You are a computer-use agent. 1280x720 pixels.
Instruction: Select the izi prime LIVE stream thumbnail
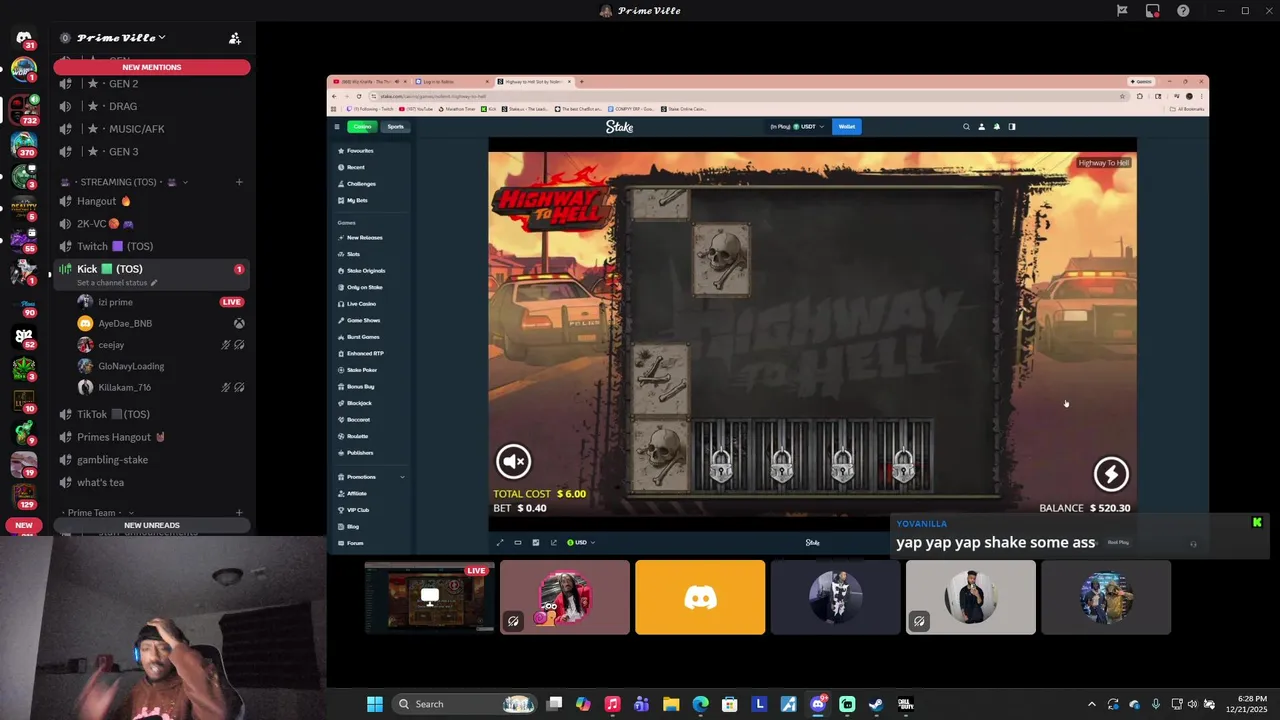click(x=430, y=597)
